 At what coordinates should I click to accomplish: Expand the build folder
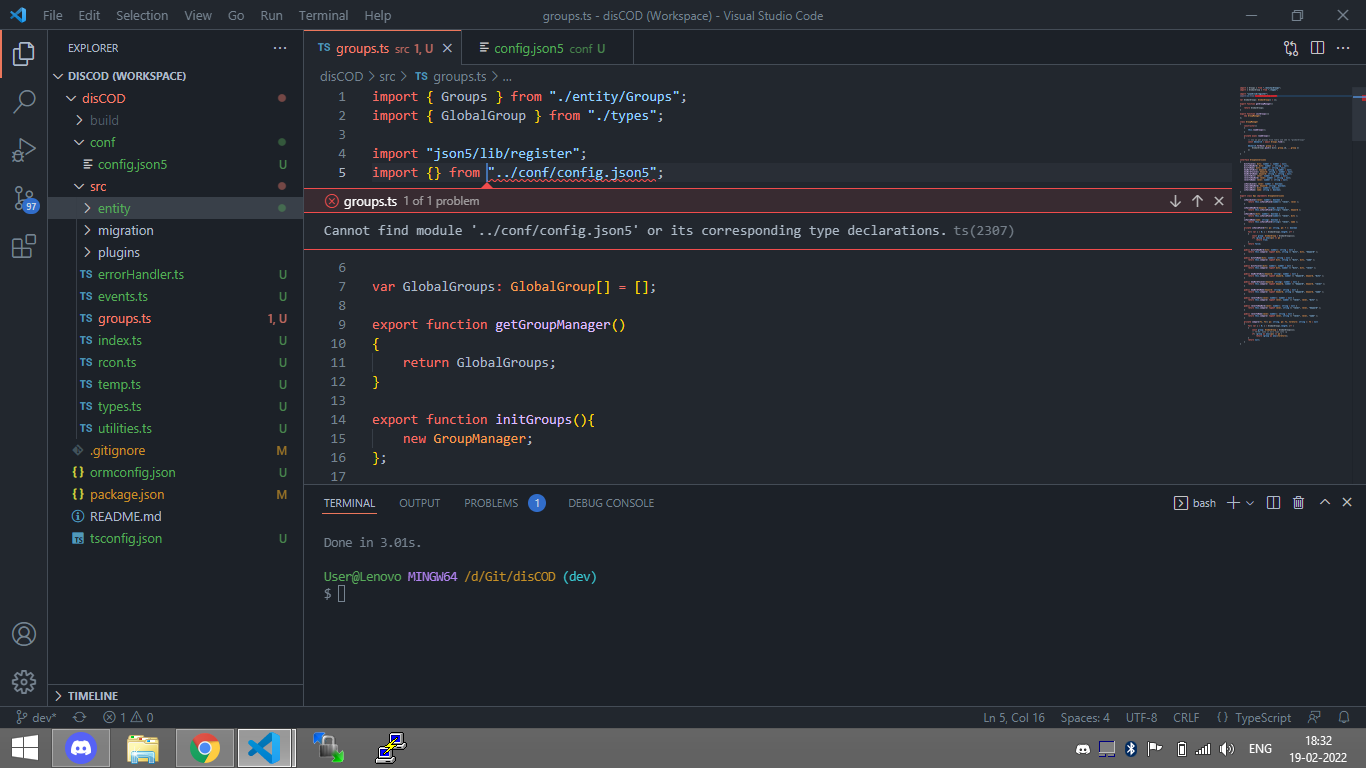coord(104,120)
